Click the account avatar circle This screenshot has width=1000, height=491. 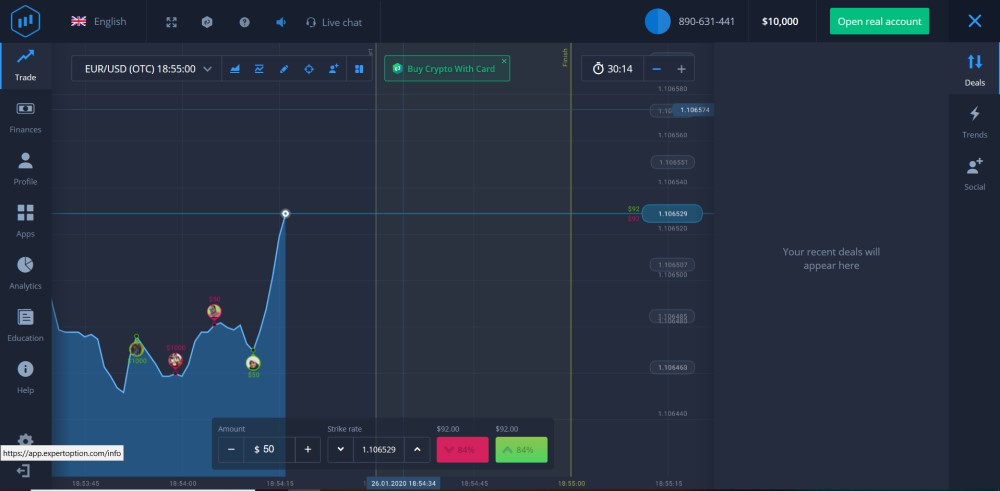click(658, 22)
